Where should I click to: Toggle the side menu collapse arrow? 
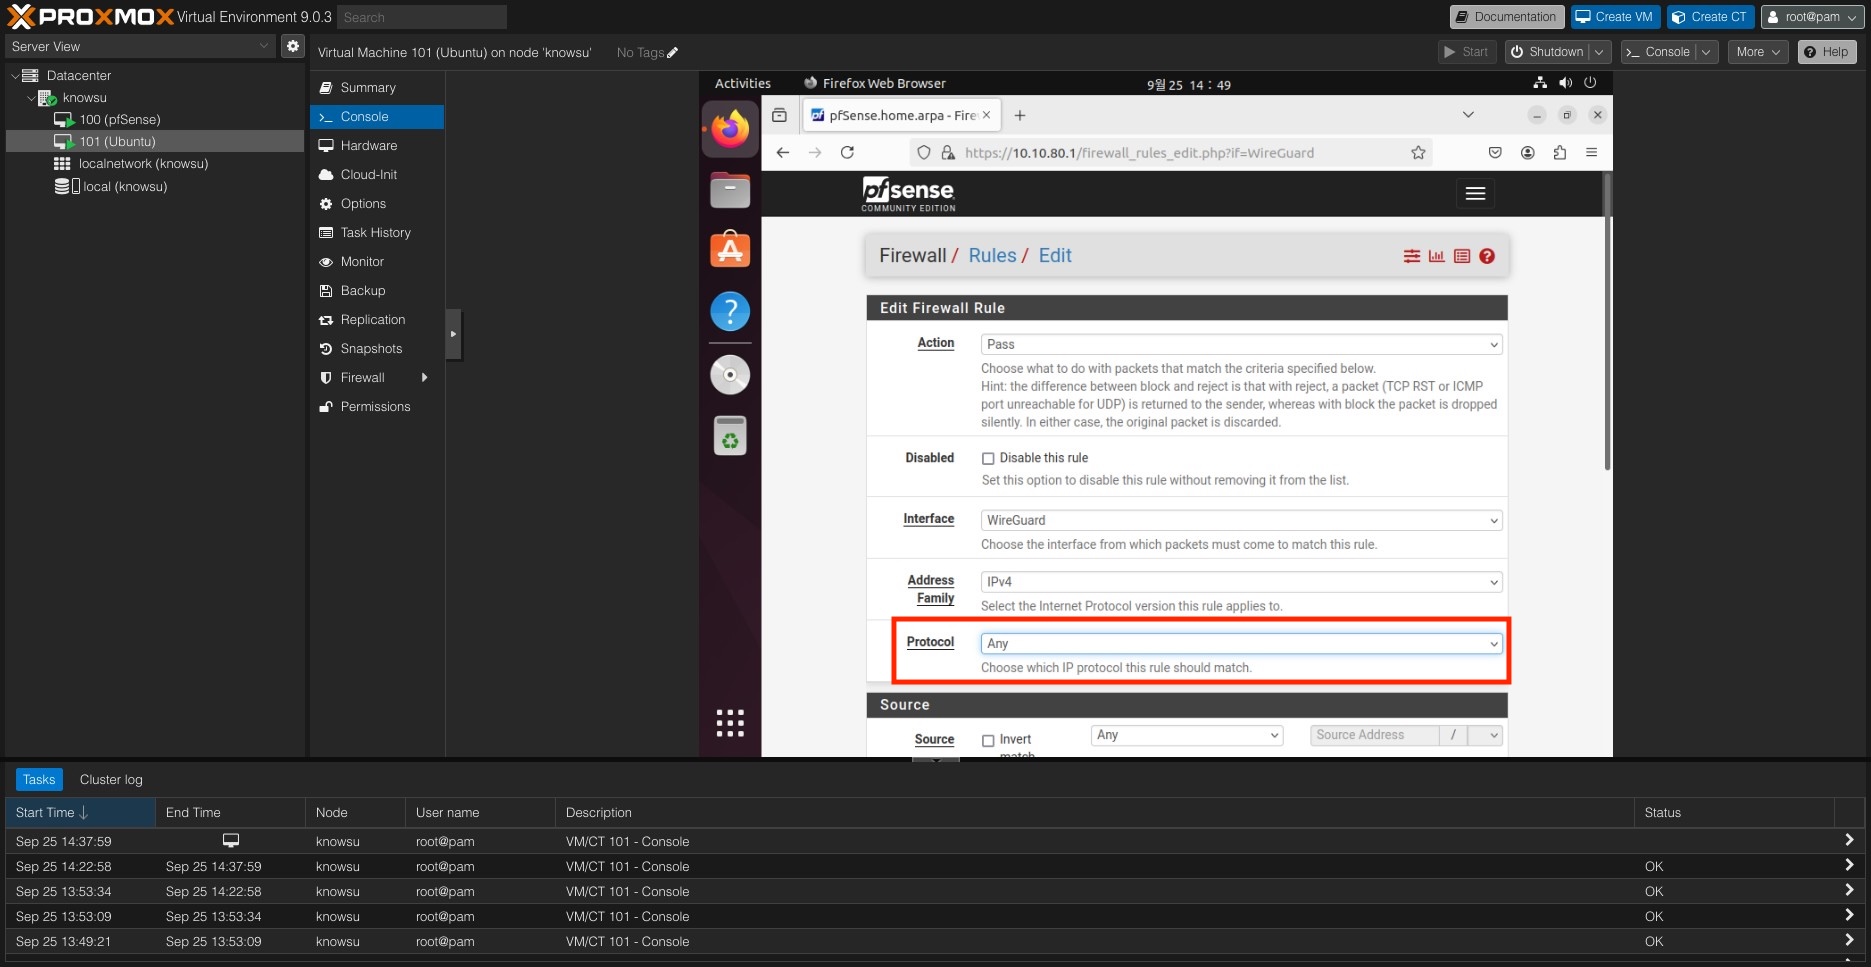[x=453, y=334]
